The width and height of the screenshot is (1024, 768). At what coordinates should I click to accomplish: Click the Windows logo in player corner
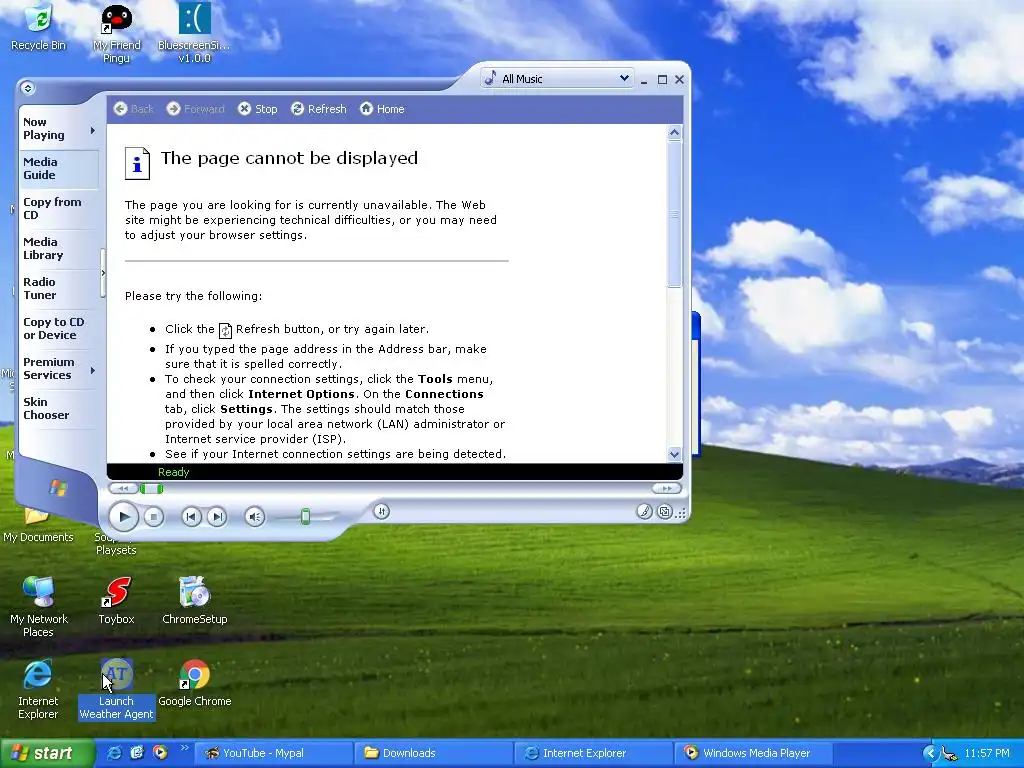pyautogui.click(x=58, y=488)
